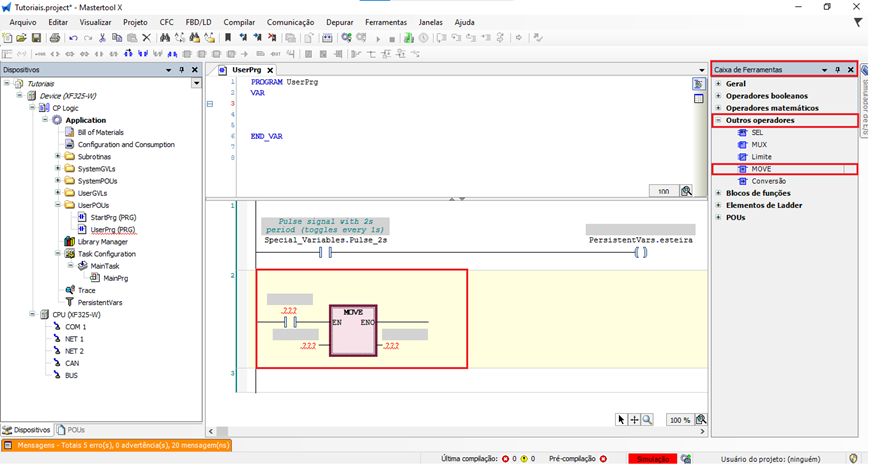This screenshot has height=472, width=884.
Task: Toggle the contact on the MOVE block EN input
Action: tap(292, 322)
